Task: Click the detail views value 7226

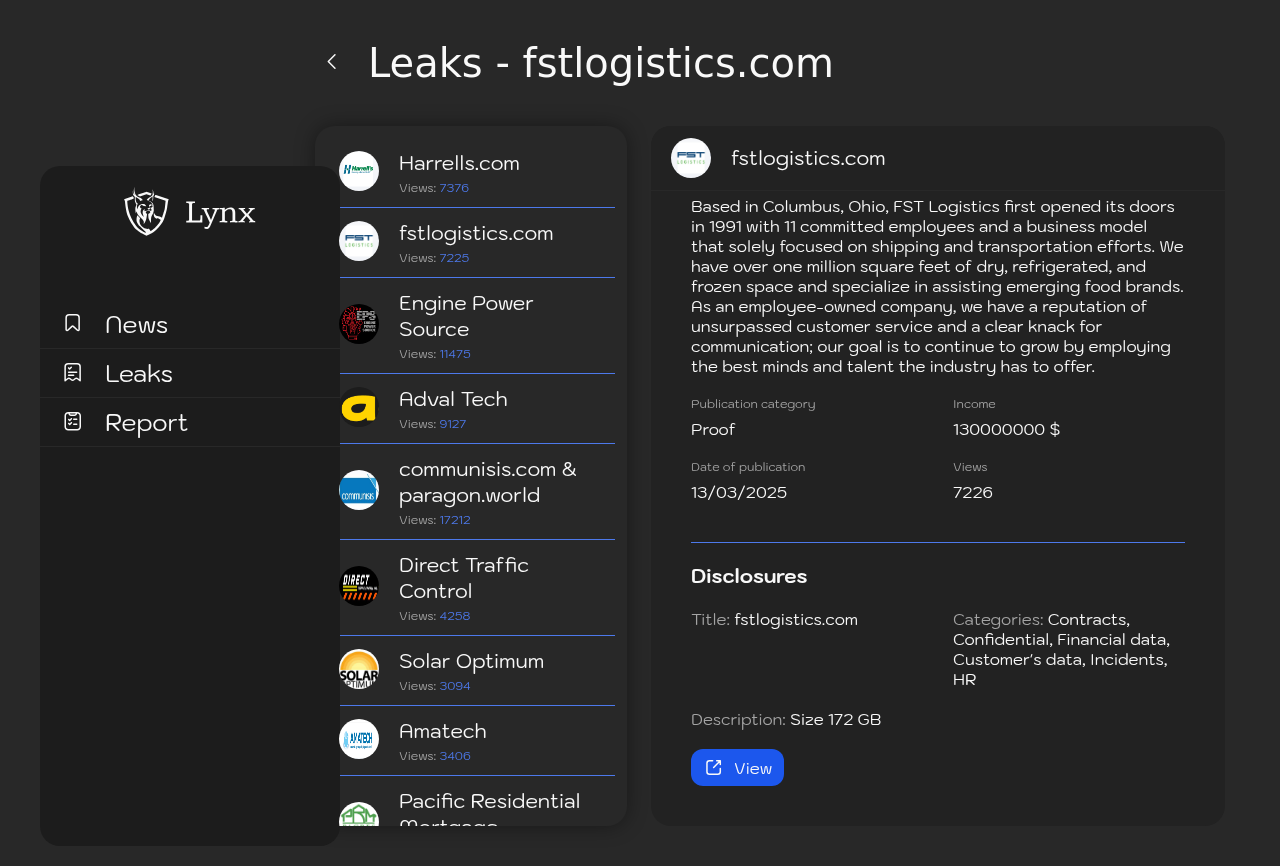Action: tap(973, 493)
